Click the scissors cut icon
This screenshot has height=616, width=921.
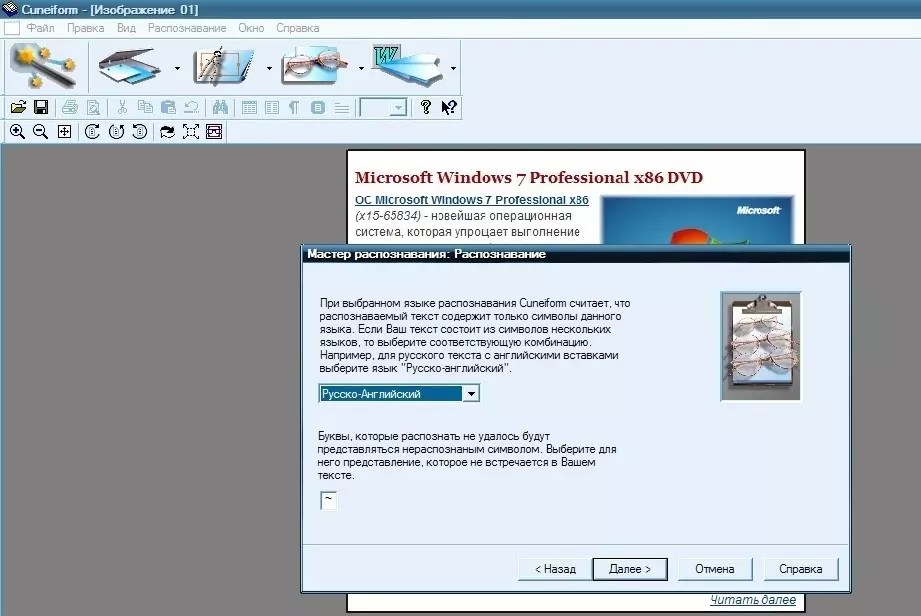click(122, 107)
